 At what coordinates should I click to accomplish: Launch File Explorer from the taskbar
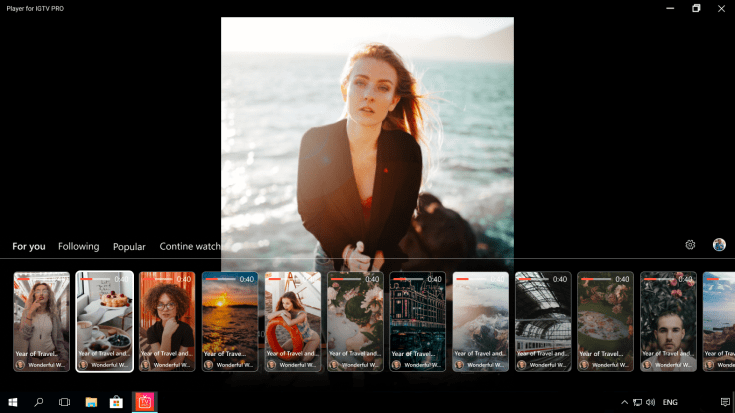pyautogui.click(x=91, y=402)
